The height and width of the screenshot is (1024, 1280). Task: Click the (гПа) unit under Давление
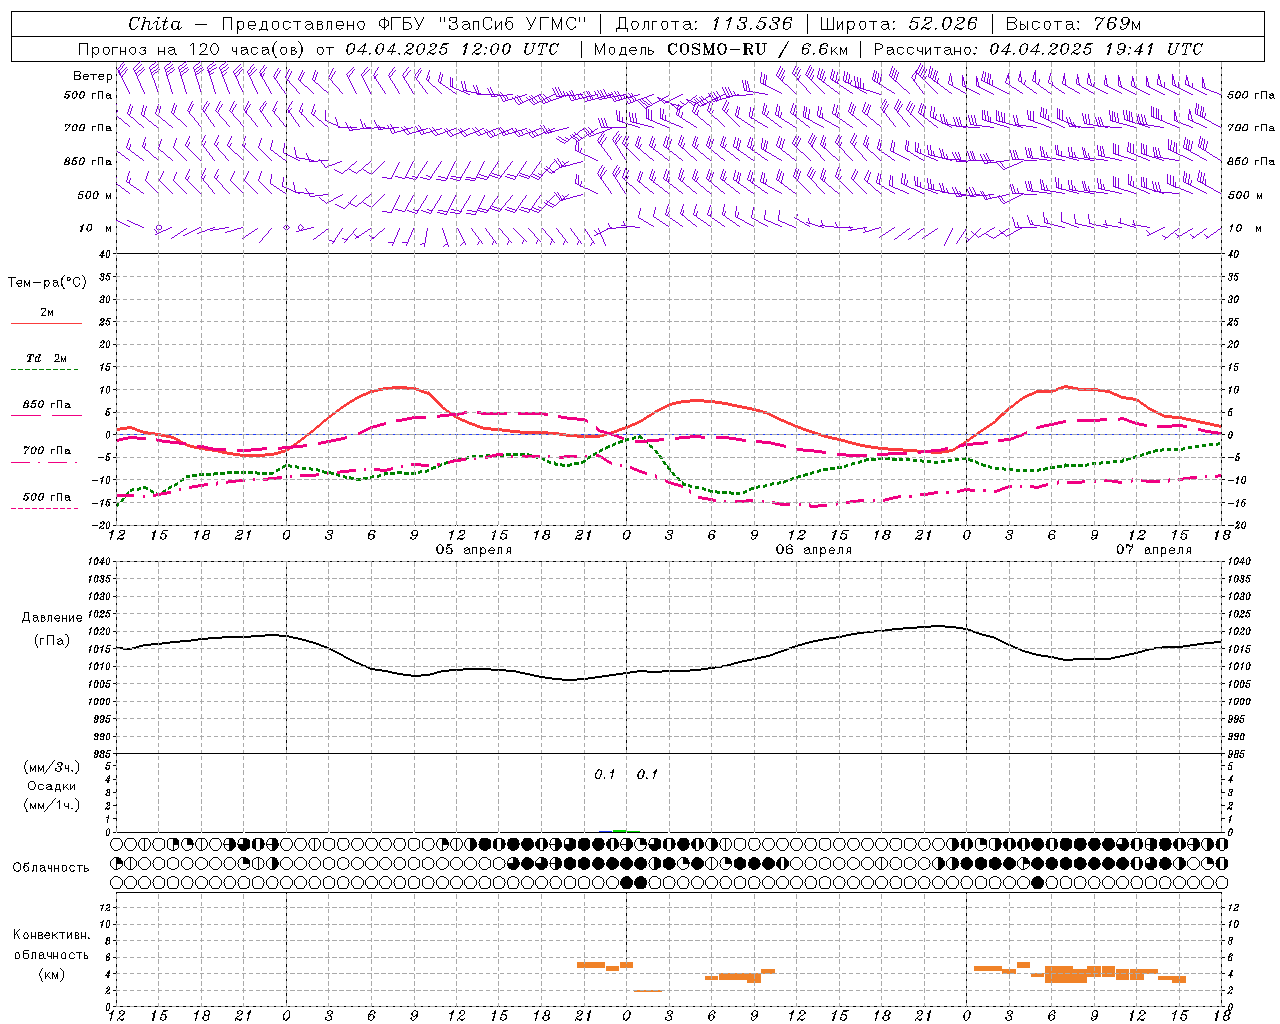pos(52,641)
